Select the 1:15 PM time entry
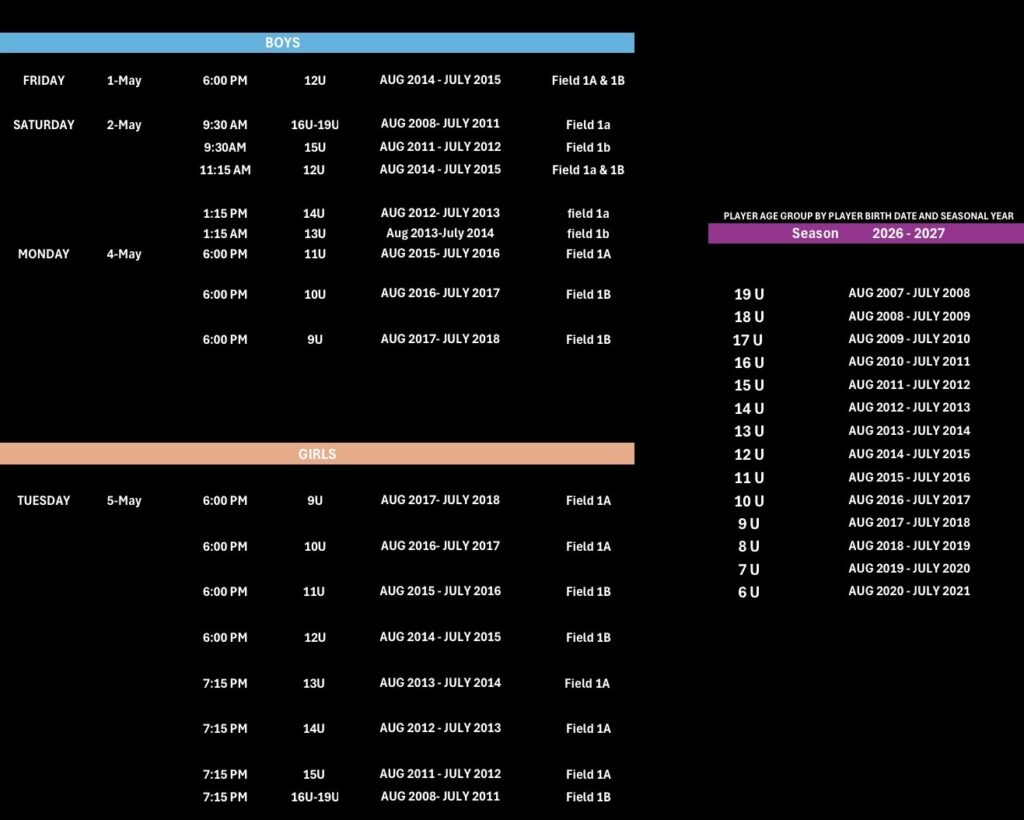Screen dimensions: 1024x820 [x=225, y=213]
